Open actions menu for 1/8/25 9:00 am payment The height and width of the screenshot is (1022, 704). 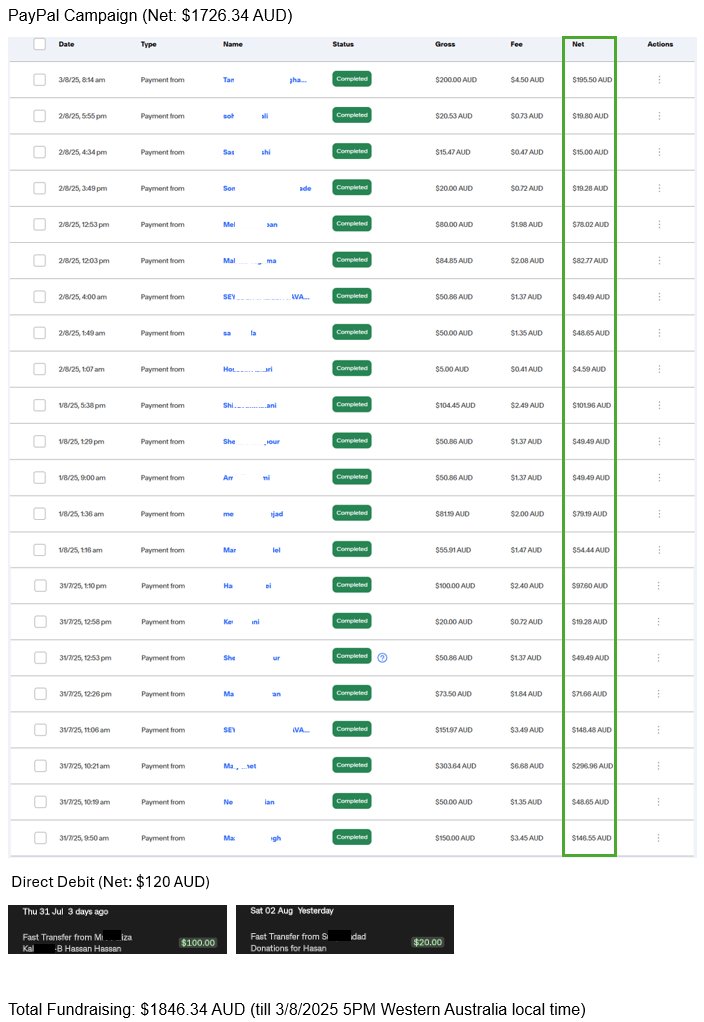tap(659, 478)
